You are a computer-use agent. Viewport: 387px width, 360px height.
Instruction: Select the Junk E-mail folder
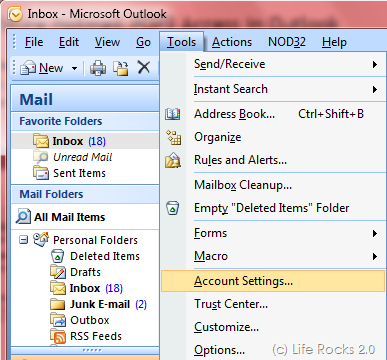[100, 304]
